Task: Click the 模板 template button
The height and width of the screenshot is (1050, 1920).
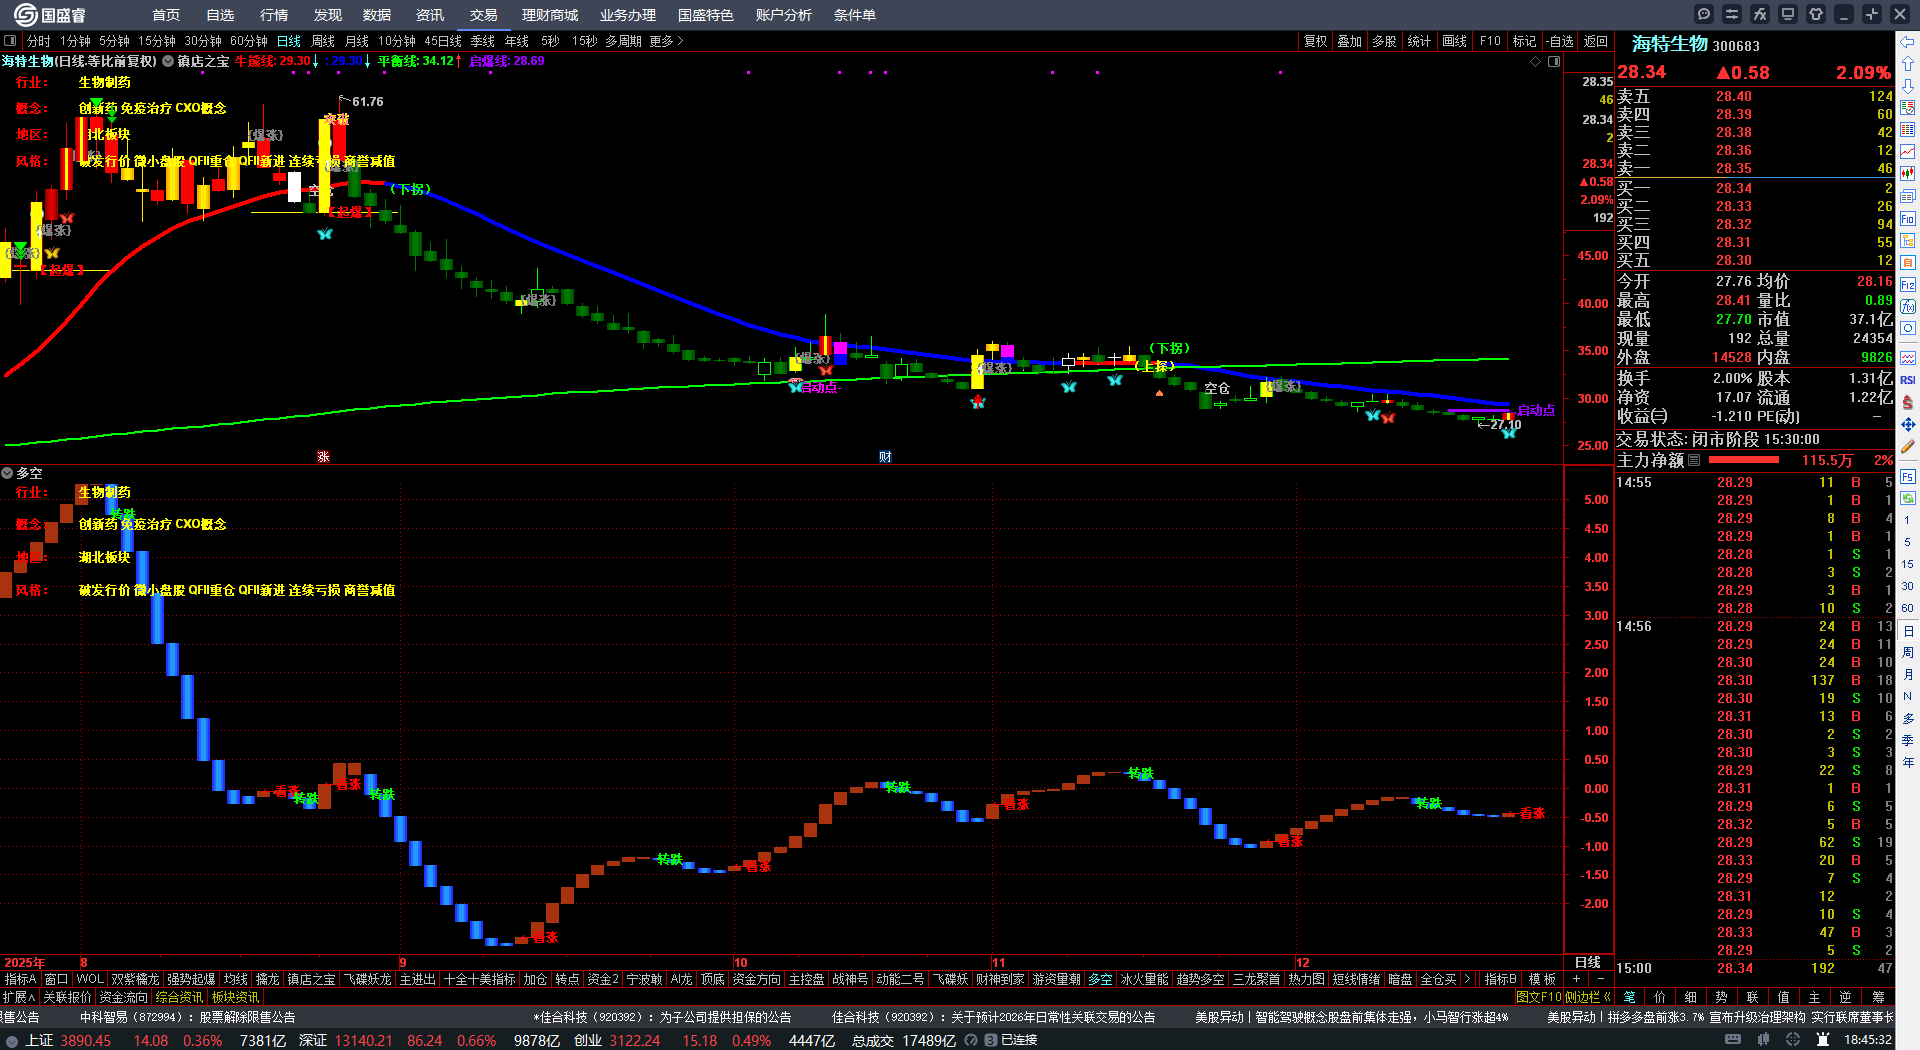Action: 1542,979
